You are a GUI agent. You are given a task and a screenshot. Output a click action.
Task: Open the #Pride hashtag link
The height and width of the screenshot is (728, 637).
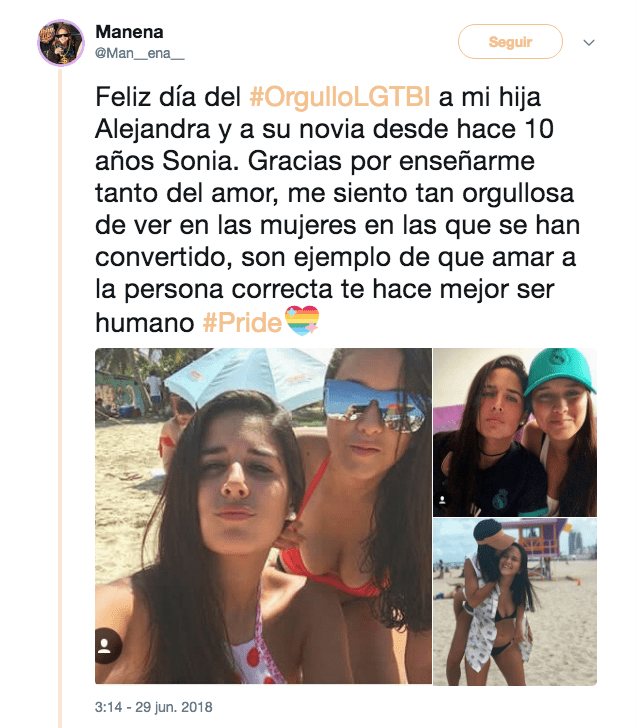pyautogui.click(x=242, y=322)
